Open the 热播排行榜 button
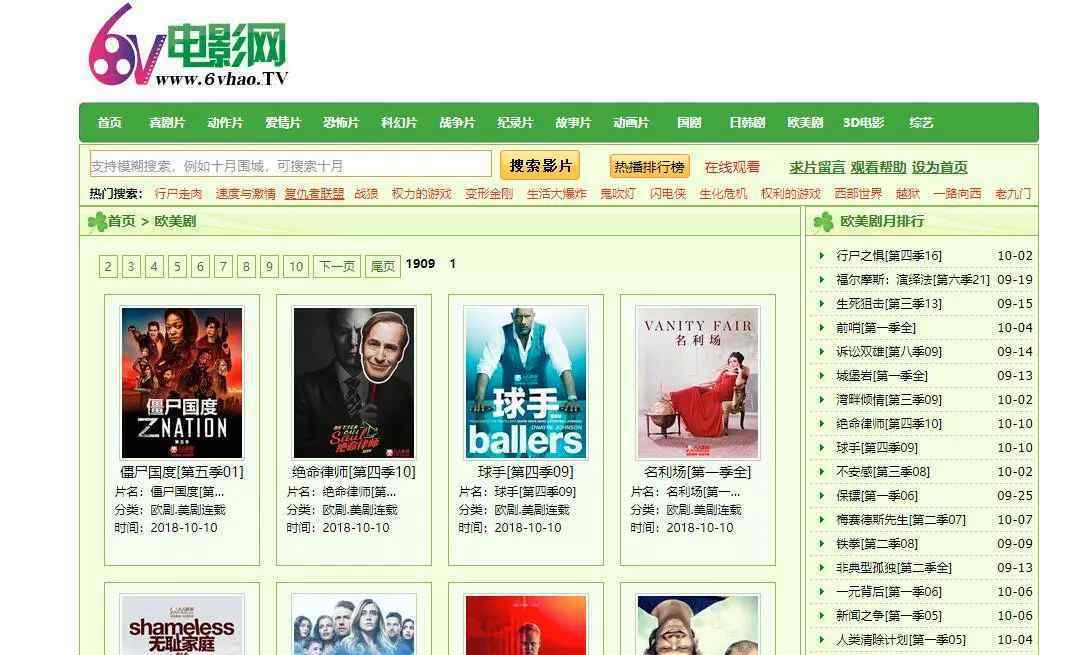 coord(650,167)
